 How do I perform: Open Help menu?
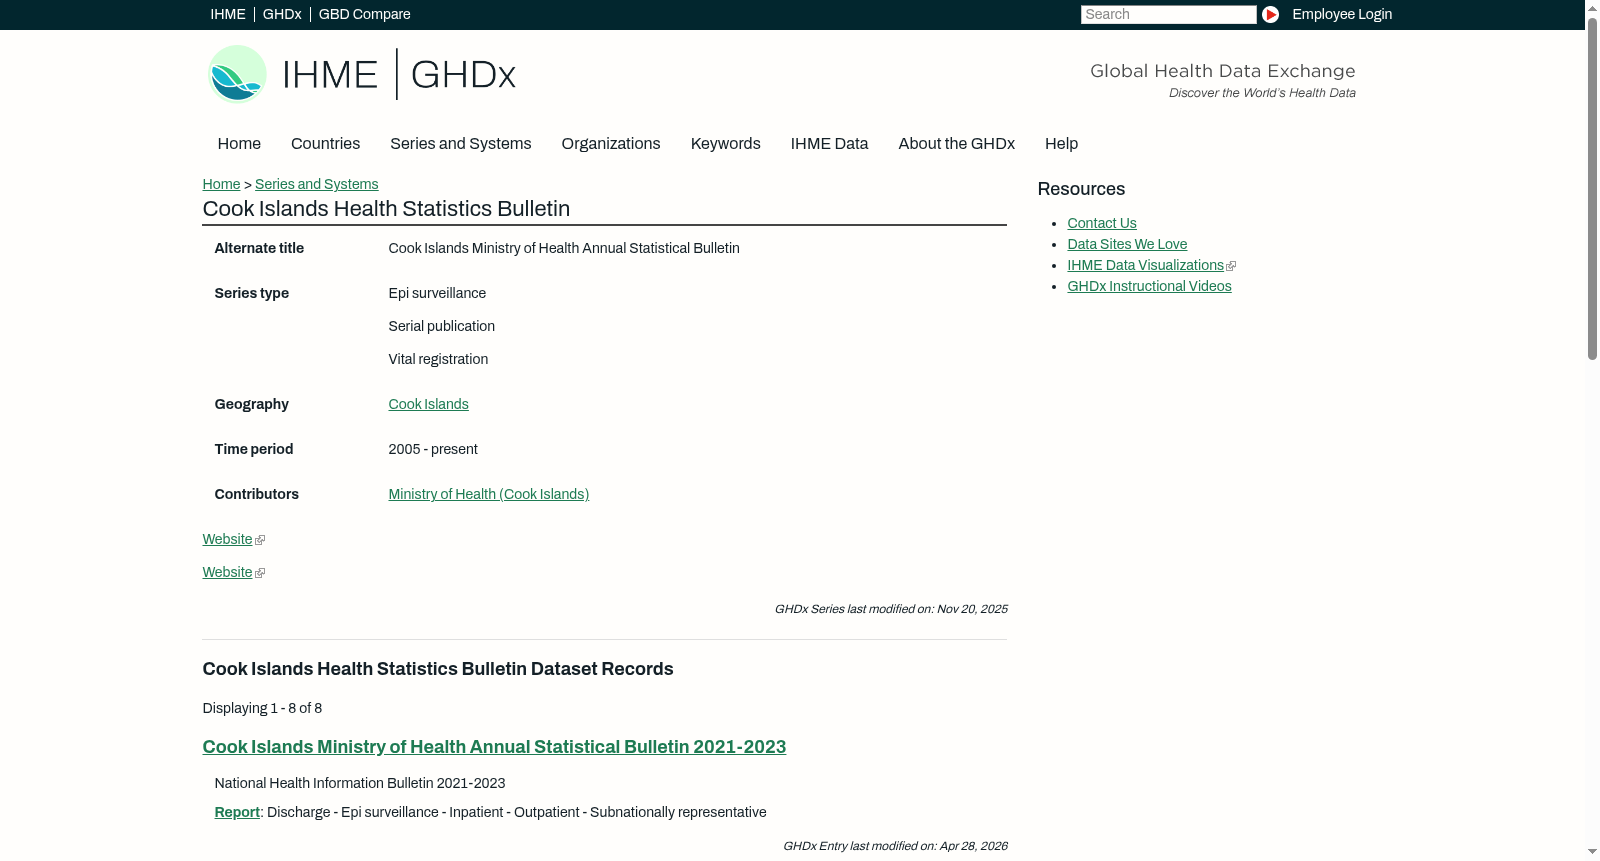(x=1062, y=144)
